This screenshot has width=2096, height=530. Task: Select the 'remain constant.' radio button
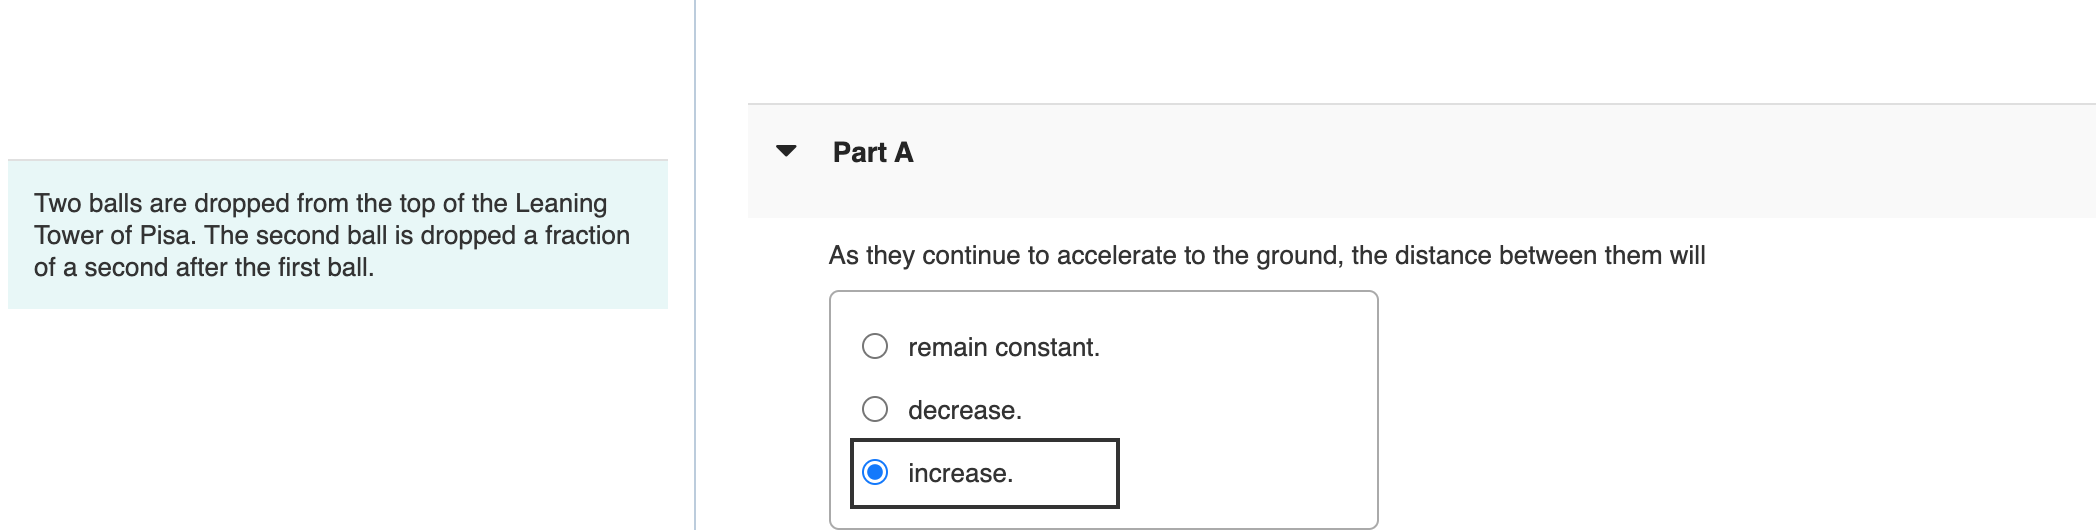point(875,346)
